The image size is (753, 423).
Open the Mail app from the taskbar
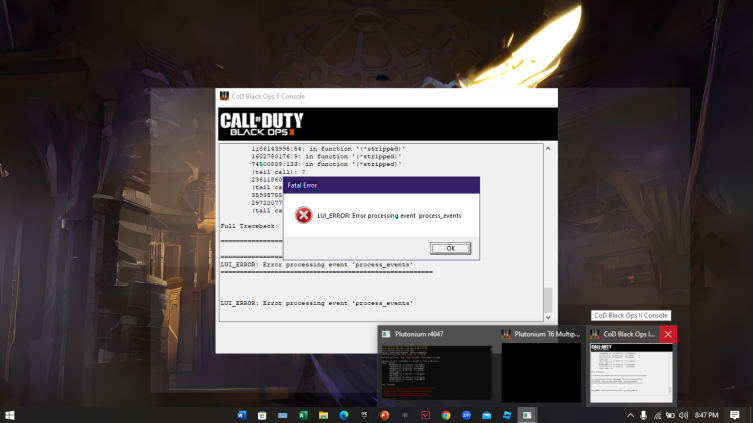[x=486, y=415]
